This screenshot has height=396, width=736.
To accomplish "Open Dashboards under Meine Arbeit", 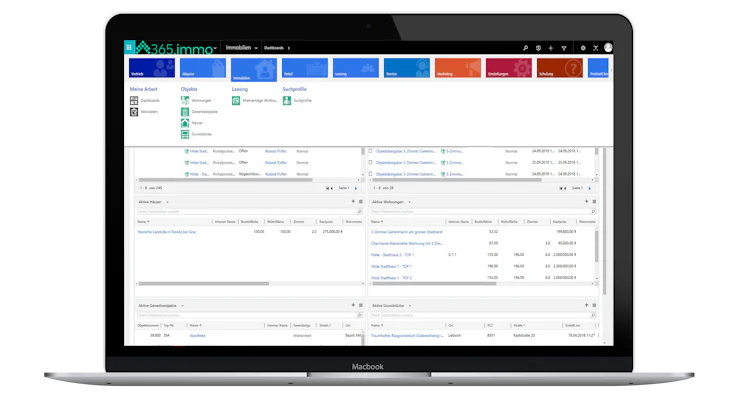I will (x=145, y=100).
